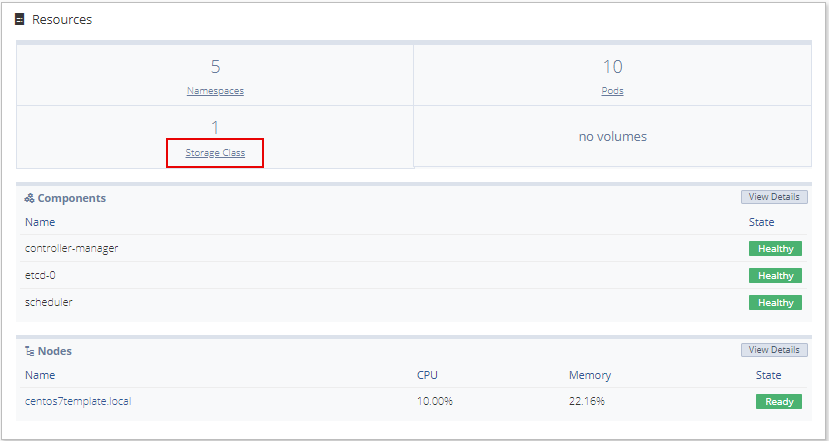
Task: Click the centos7template.local node name
Action: coord(78,401)
